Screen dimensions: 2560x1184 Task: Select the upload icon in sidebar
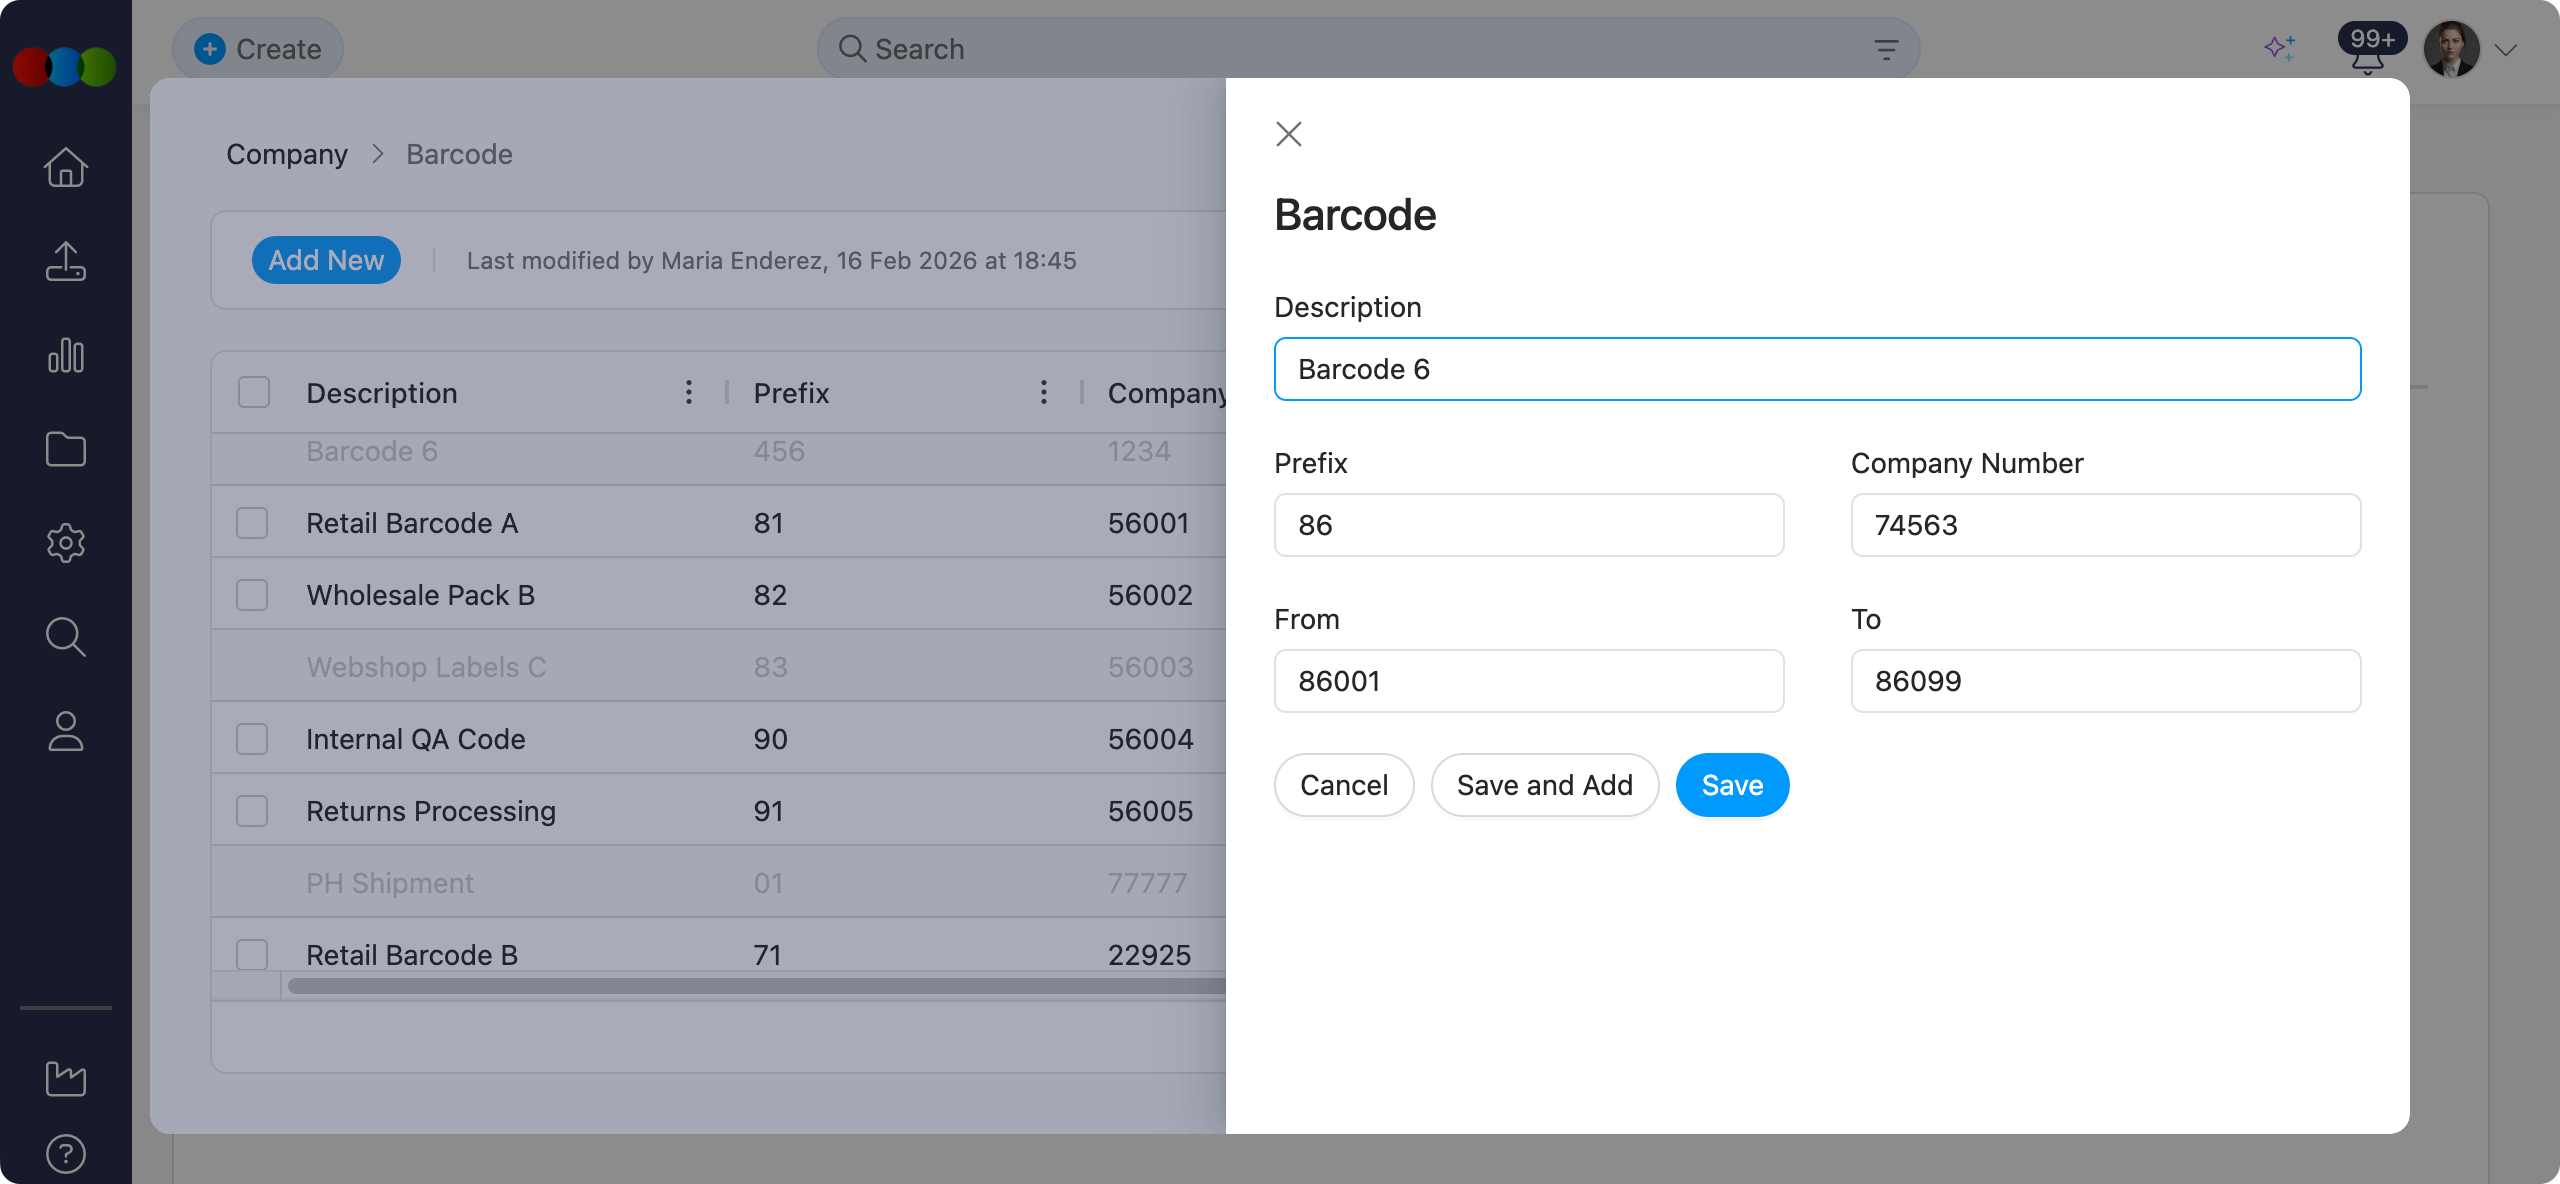click(x=65, y=262)
